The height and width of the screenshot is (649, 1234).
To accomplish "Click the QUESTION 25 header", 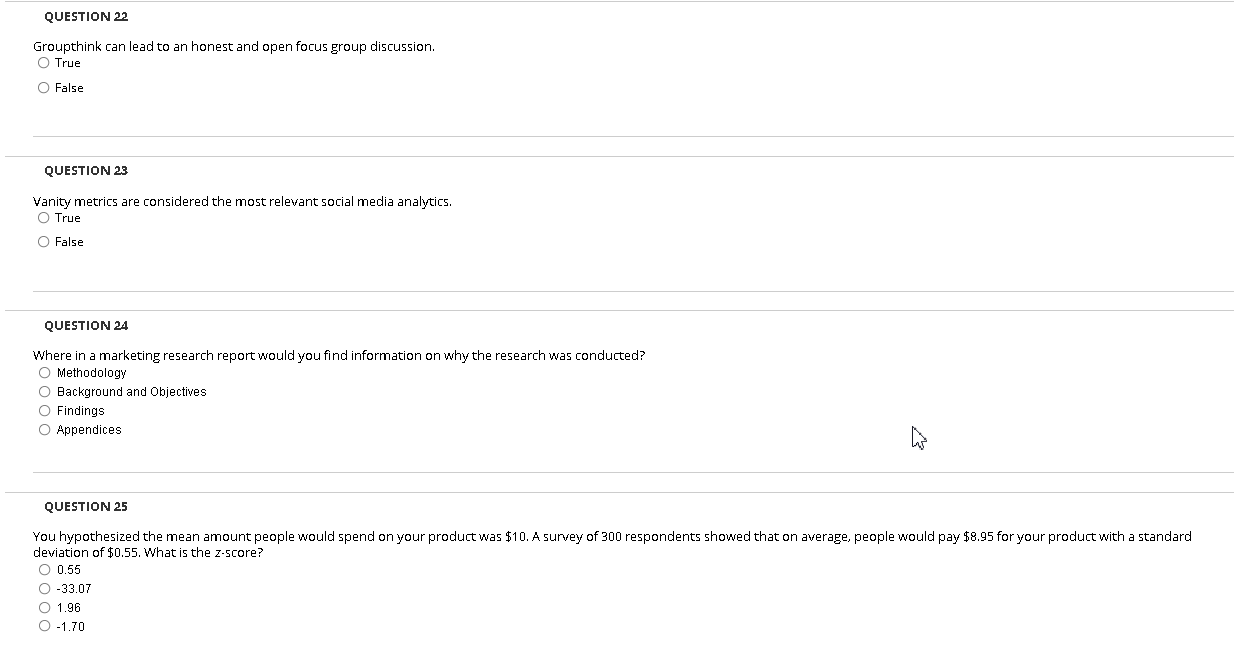I will (x=84, y=506).
